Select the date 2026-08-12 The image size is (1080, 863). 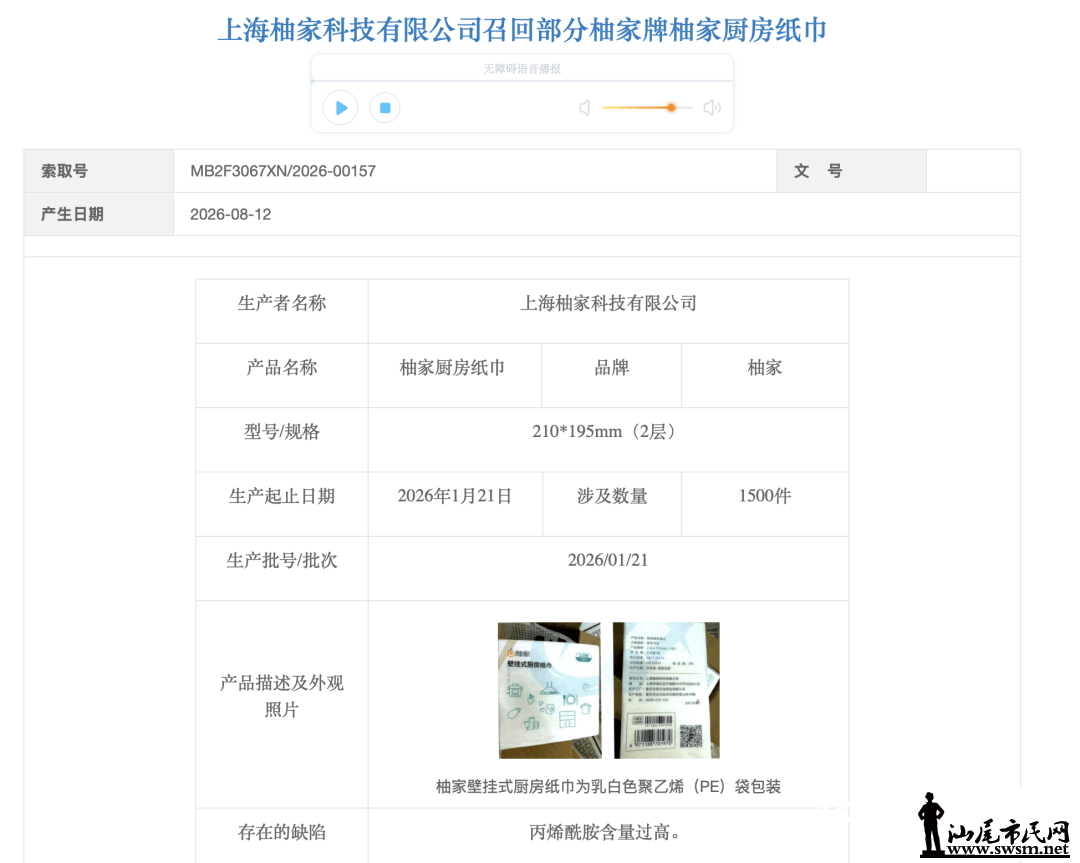point(231,214)
